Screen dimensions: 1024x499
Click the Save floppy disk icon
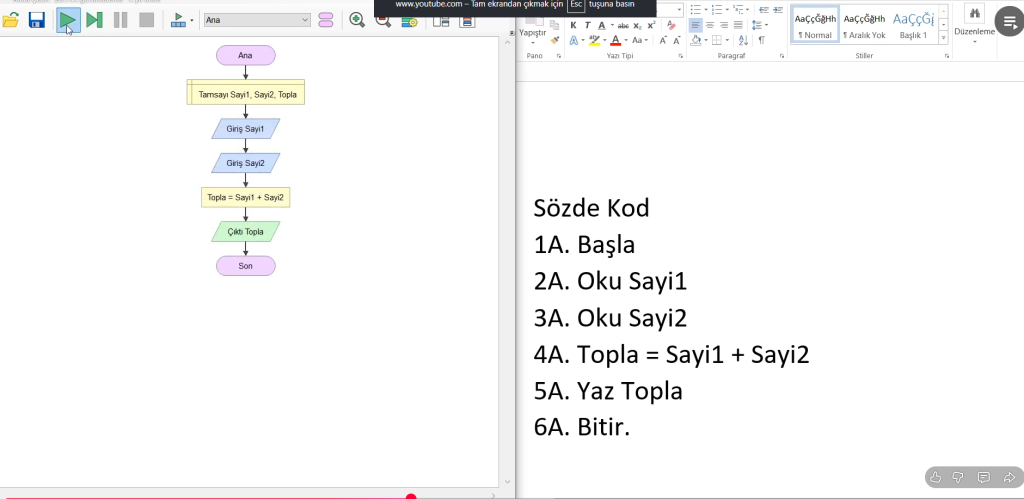[36, 19]
